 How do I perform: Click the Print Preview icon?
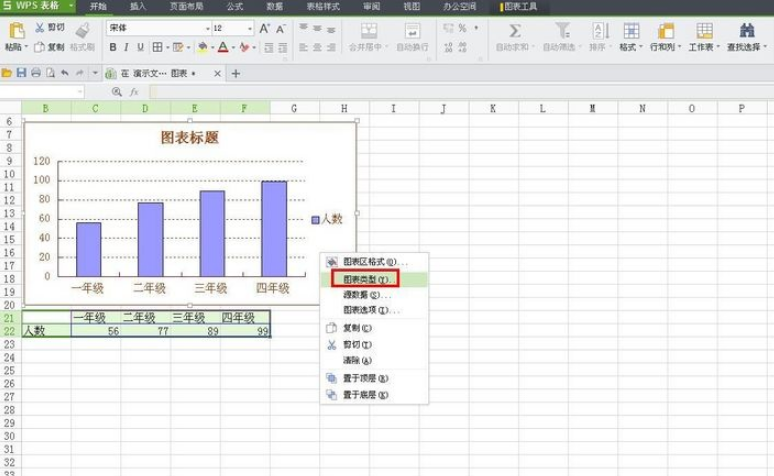tap(50, 73)
